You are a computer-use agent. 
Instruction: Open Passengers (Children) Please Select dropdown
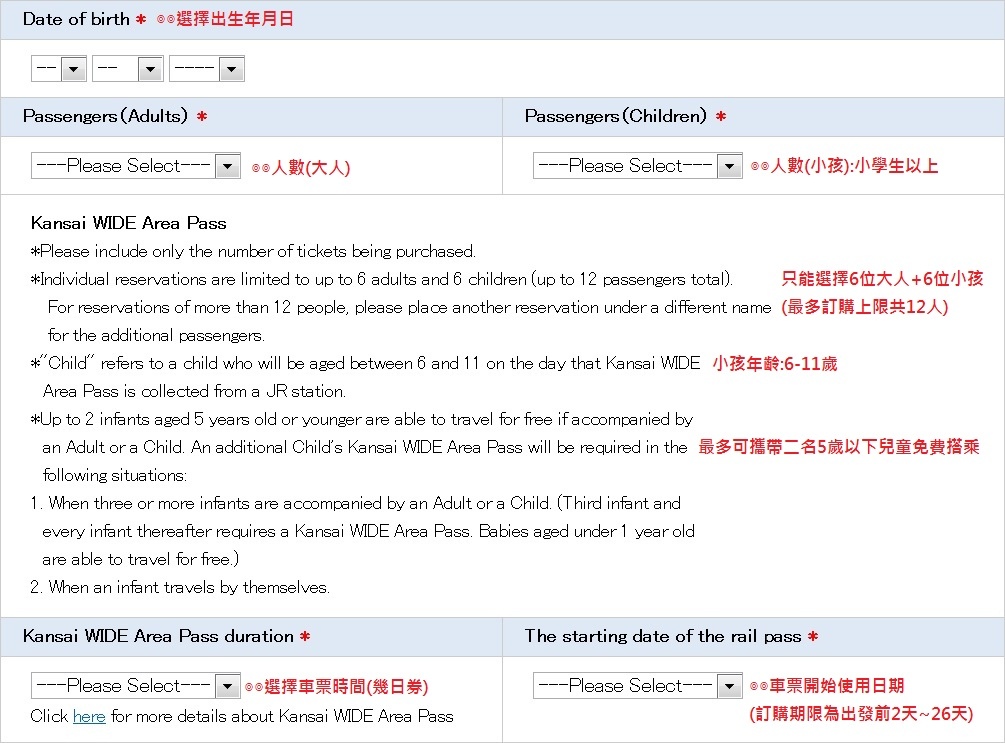pos(637,166)
